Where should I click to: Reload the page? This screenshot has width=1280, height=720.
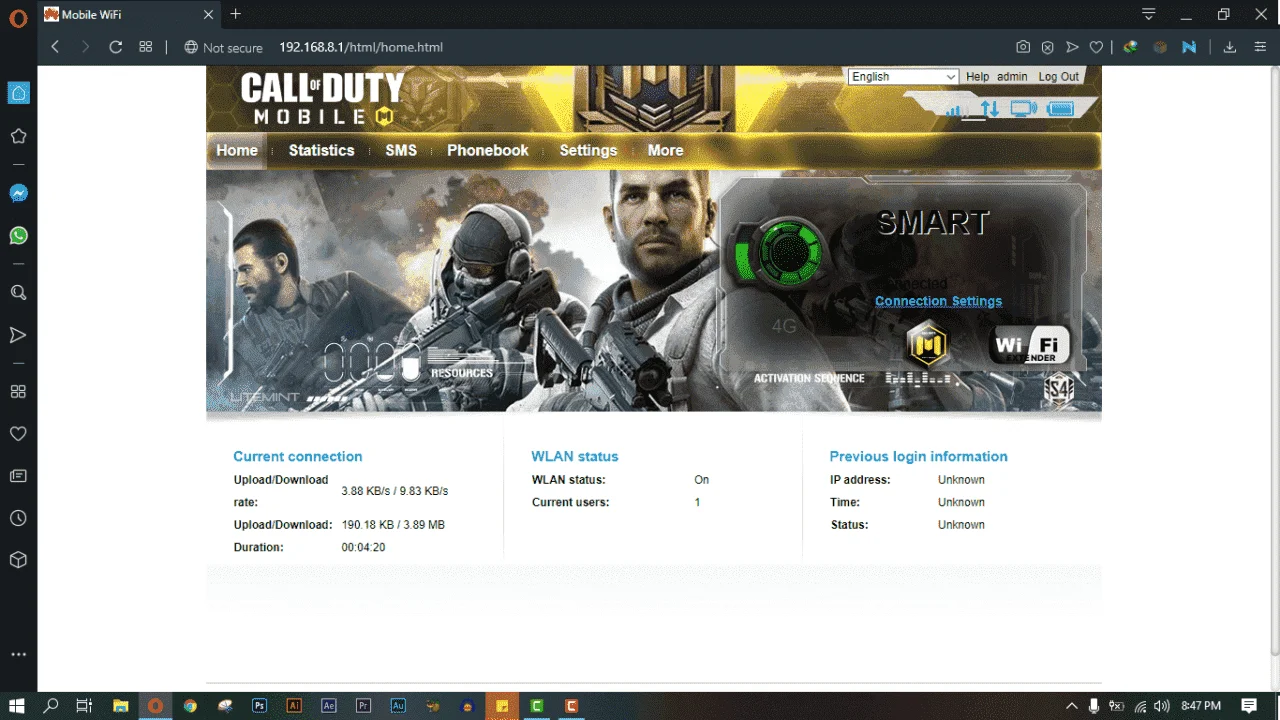click(115, 47)
